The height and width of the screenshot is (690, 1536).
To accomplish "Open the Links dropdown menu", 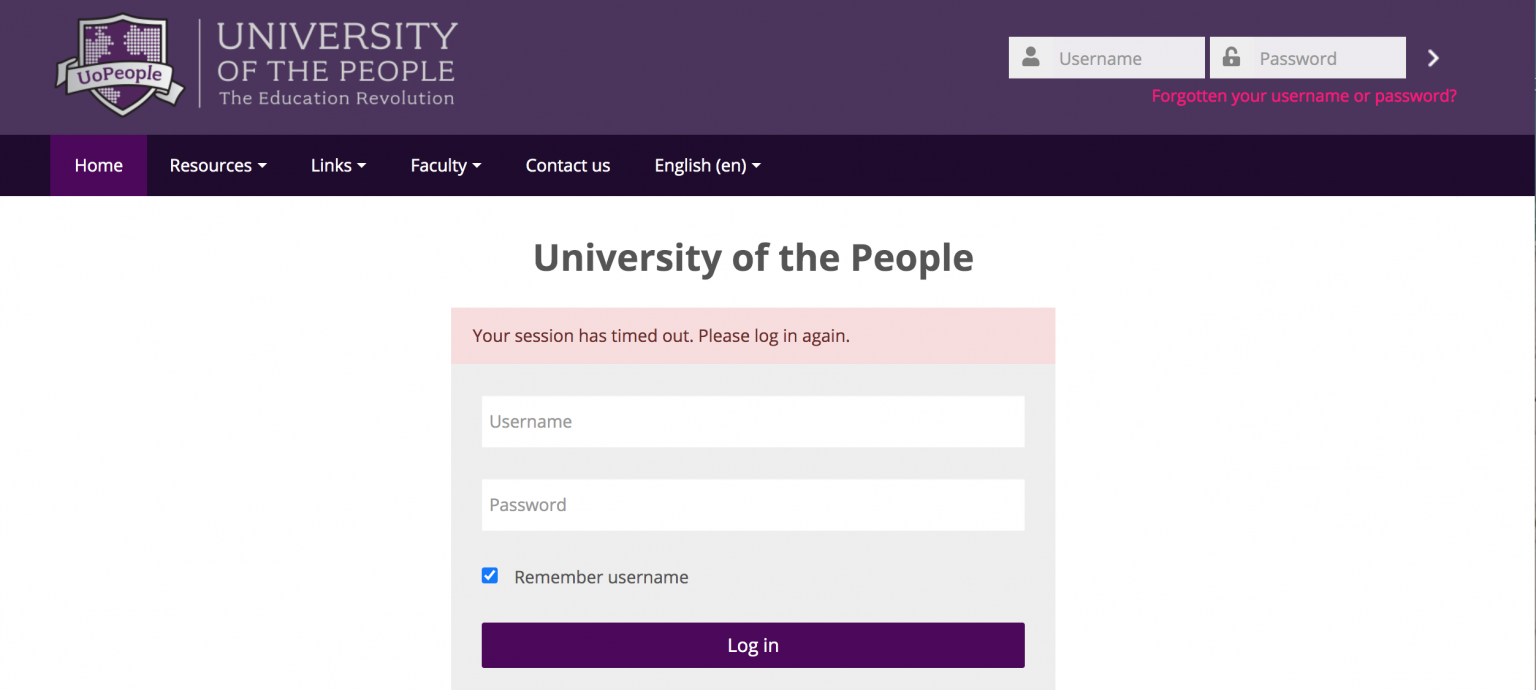I will (338, 166).
